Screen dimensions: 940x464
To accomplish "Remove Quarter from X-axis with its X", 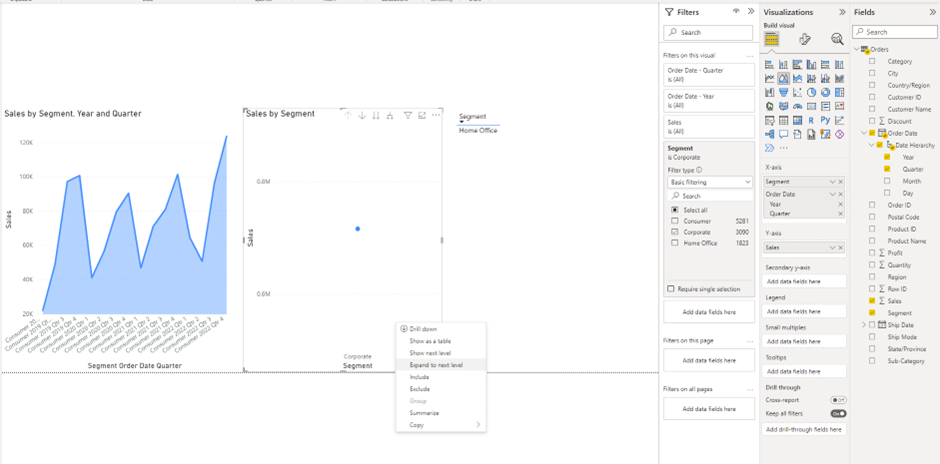I will pos(840,213).
